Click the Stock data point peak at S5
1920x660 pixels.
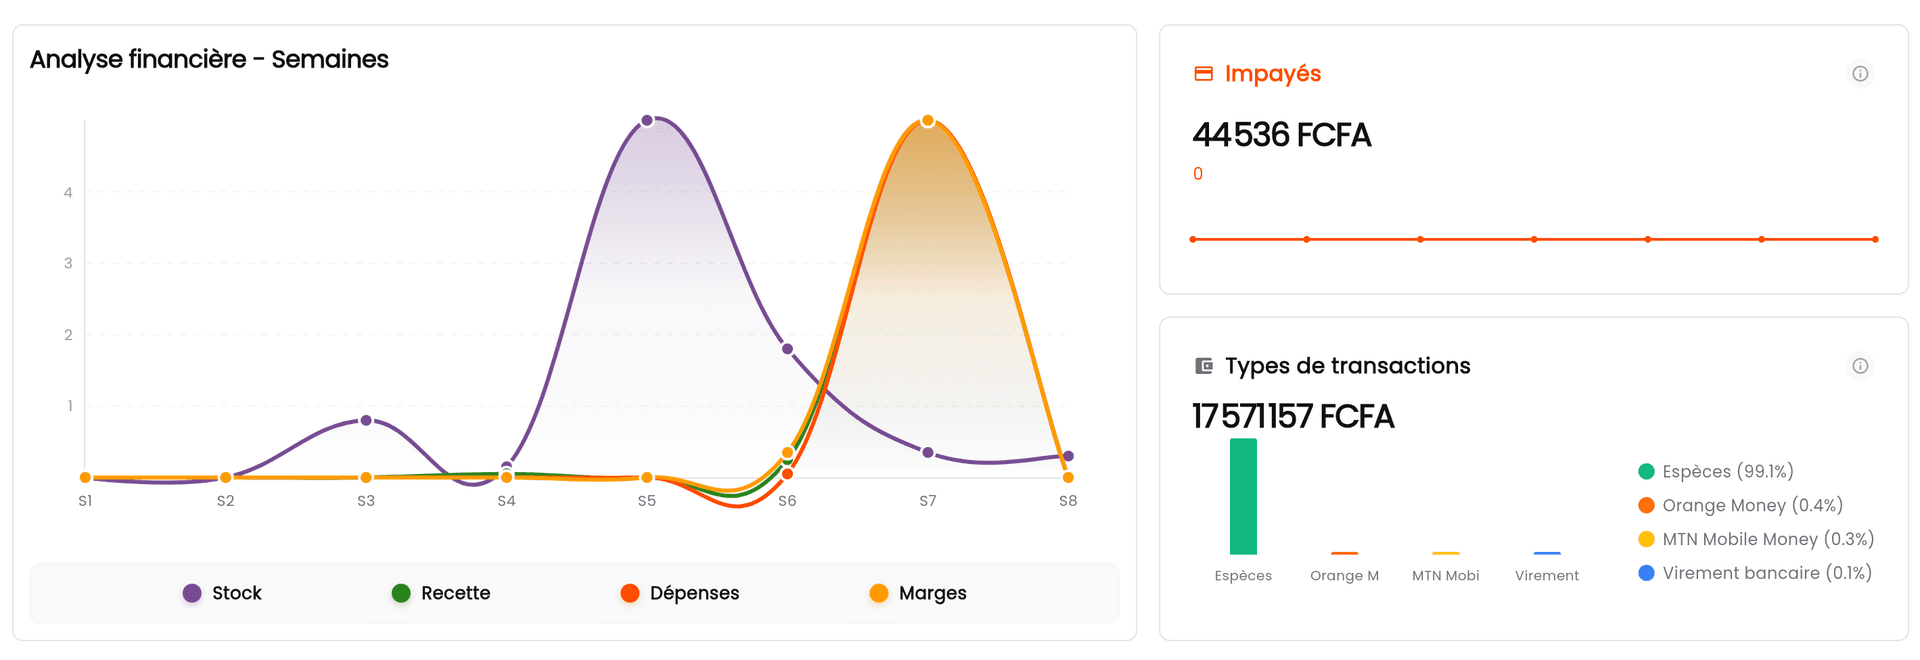(x=647, y=121)
